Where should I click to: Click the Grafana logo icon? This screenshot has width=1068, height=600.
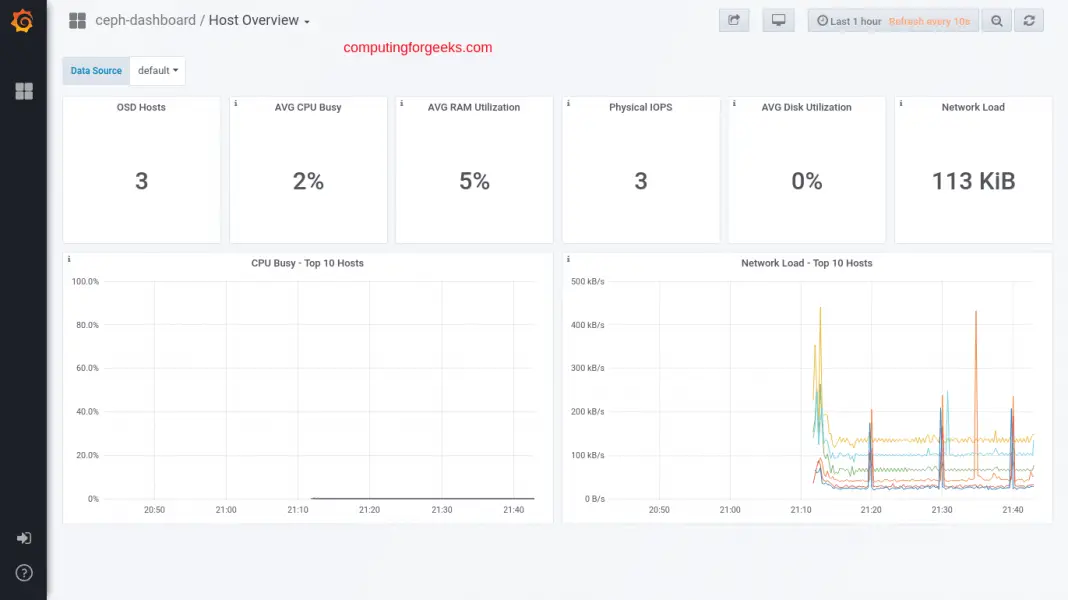point(22,21)
